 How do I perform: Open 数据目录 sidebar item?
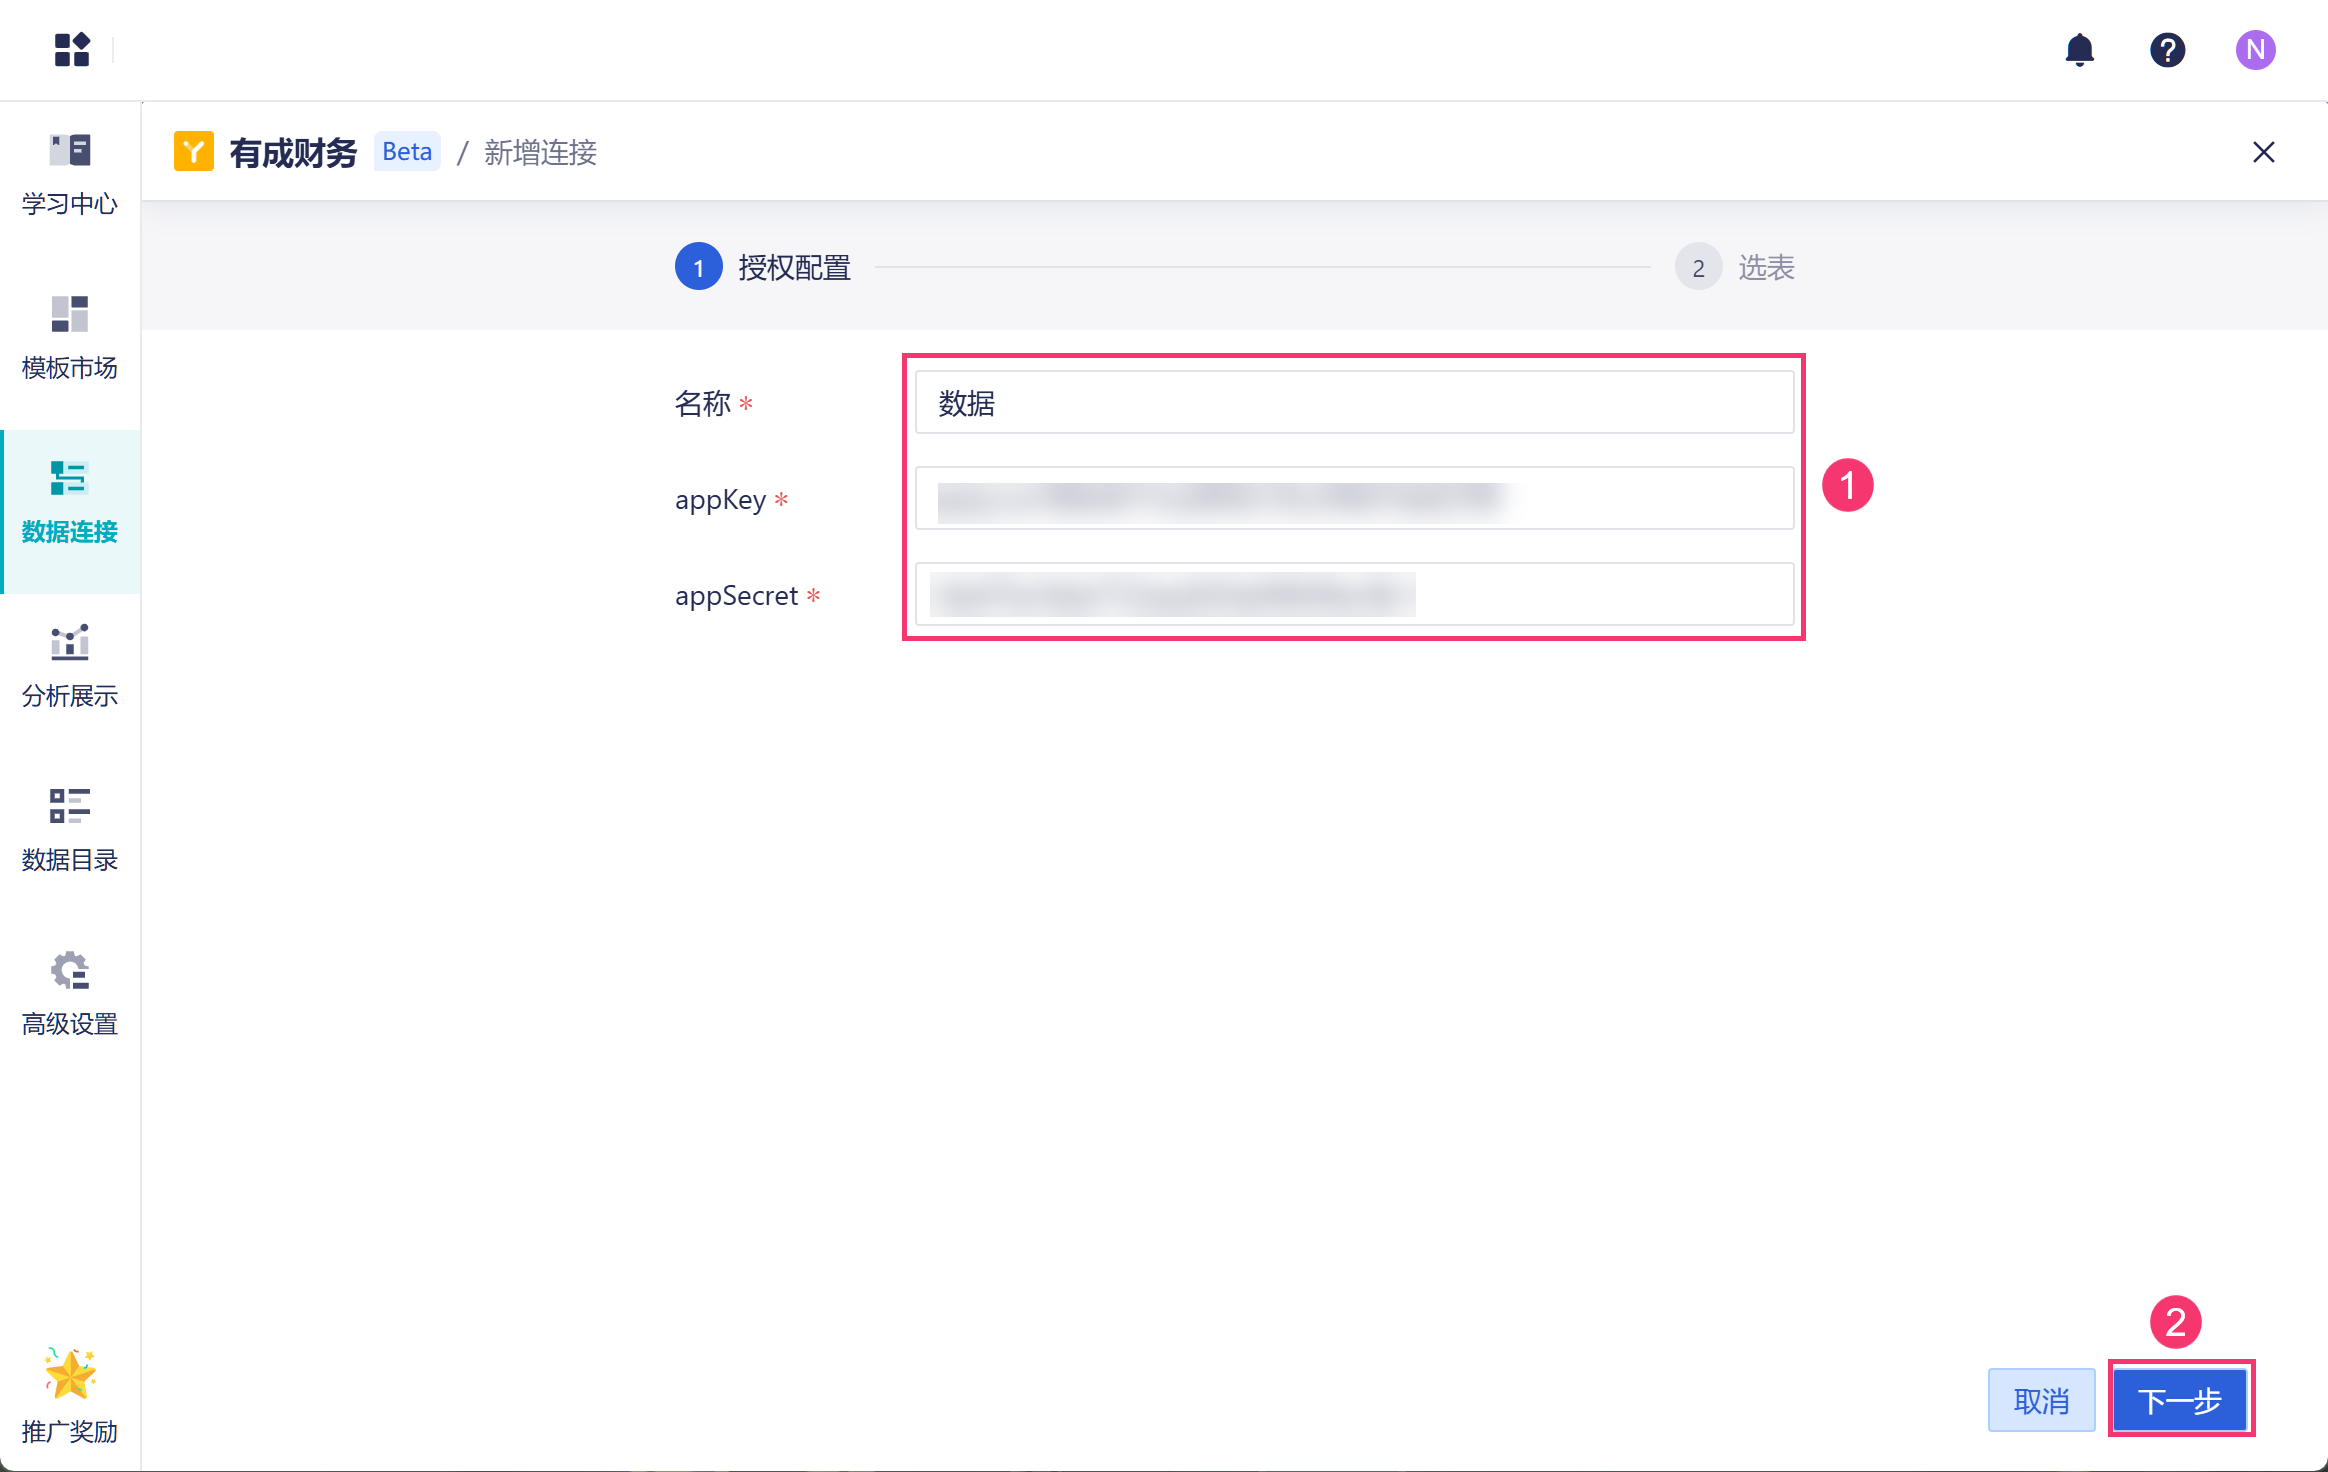[x=70, y=830]
